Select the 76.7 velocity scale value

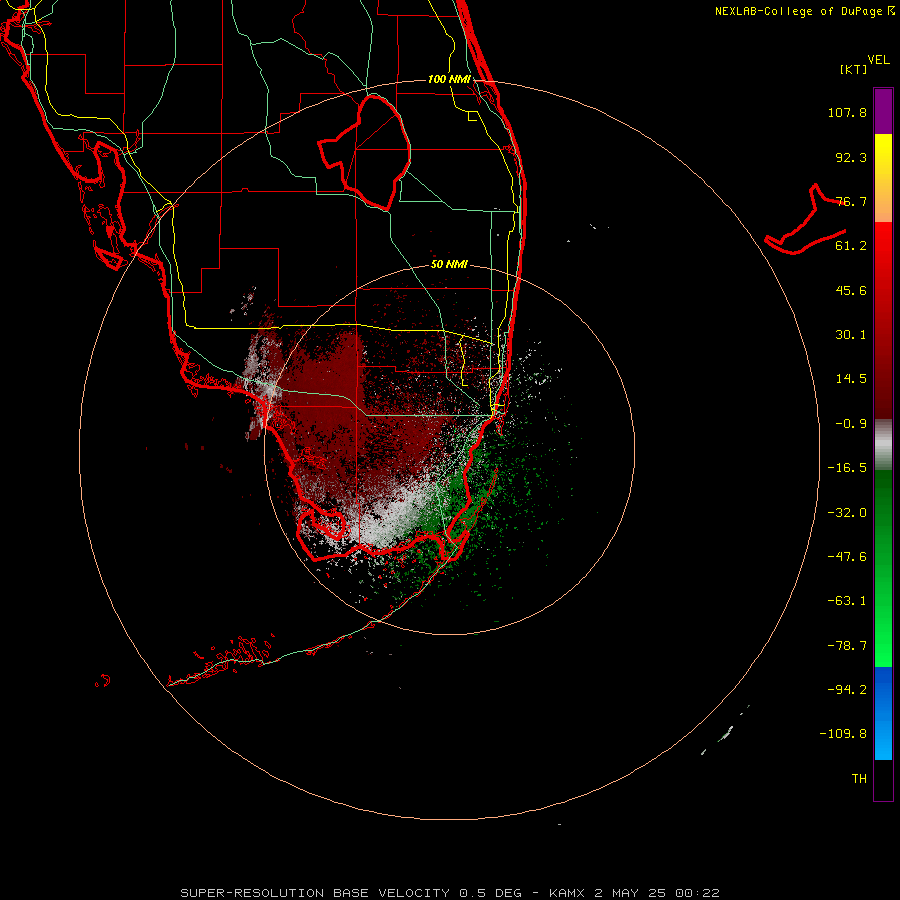tap(851, 201)
